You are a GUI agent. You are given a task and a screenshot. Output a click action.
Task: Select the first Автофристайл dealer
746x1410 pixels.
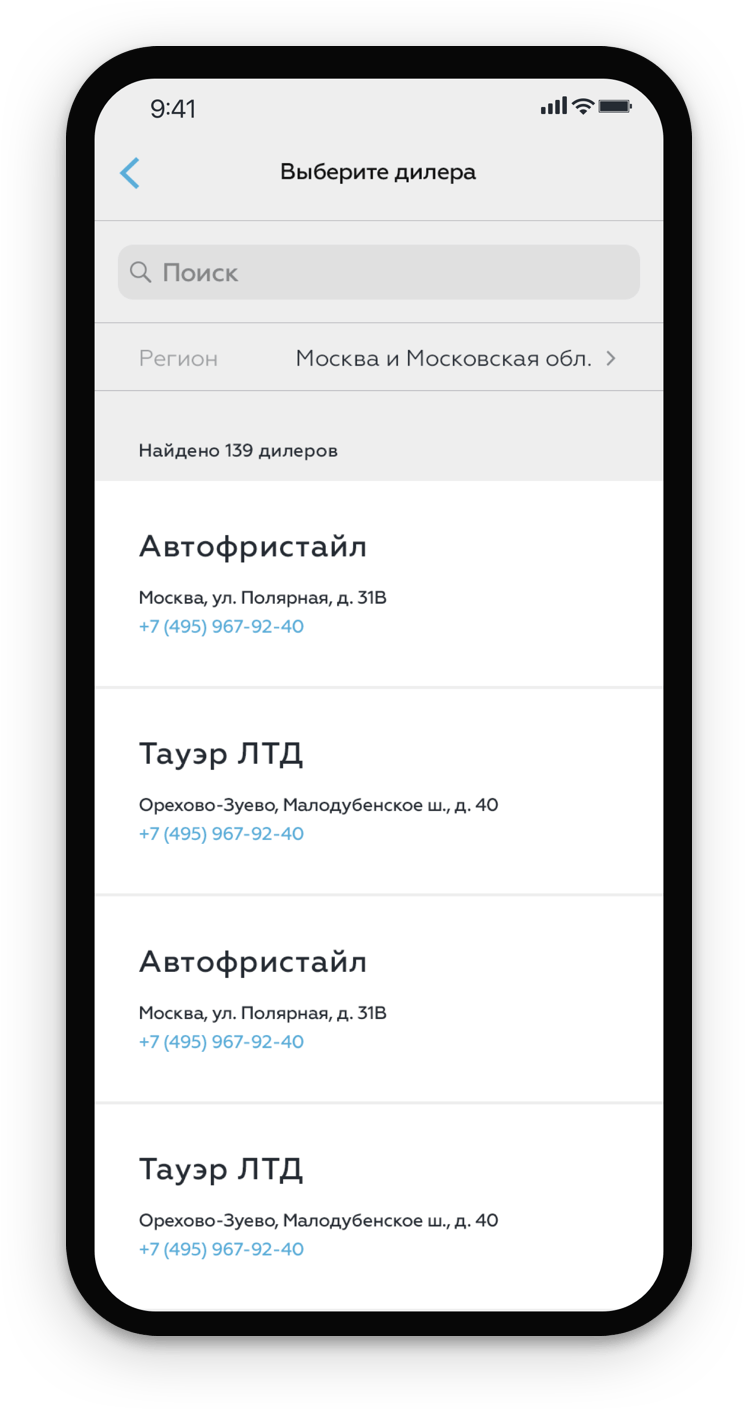click(253, 547)
